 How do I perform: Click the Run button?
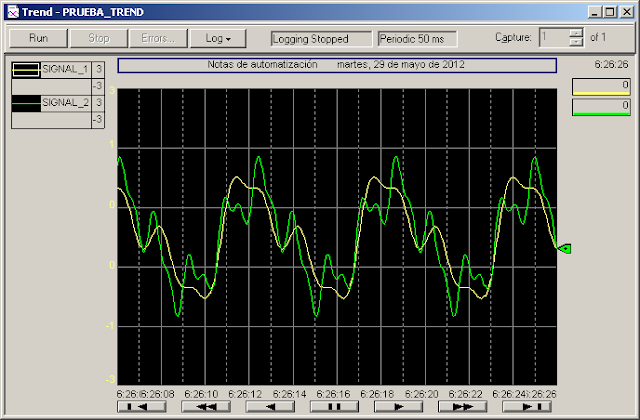tap(38, 38)
